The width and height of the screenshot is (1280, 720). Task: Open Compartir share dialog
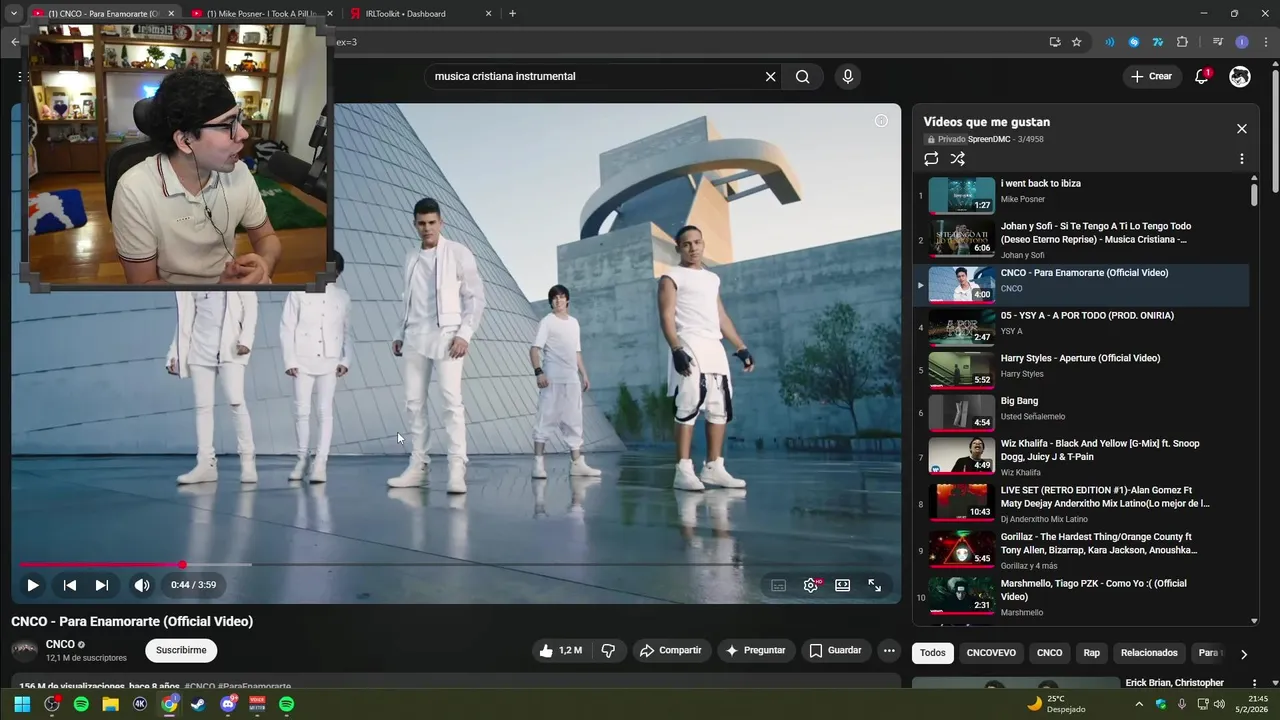670,650
